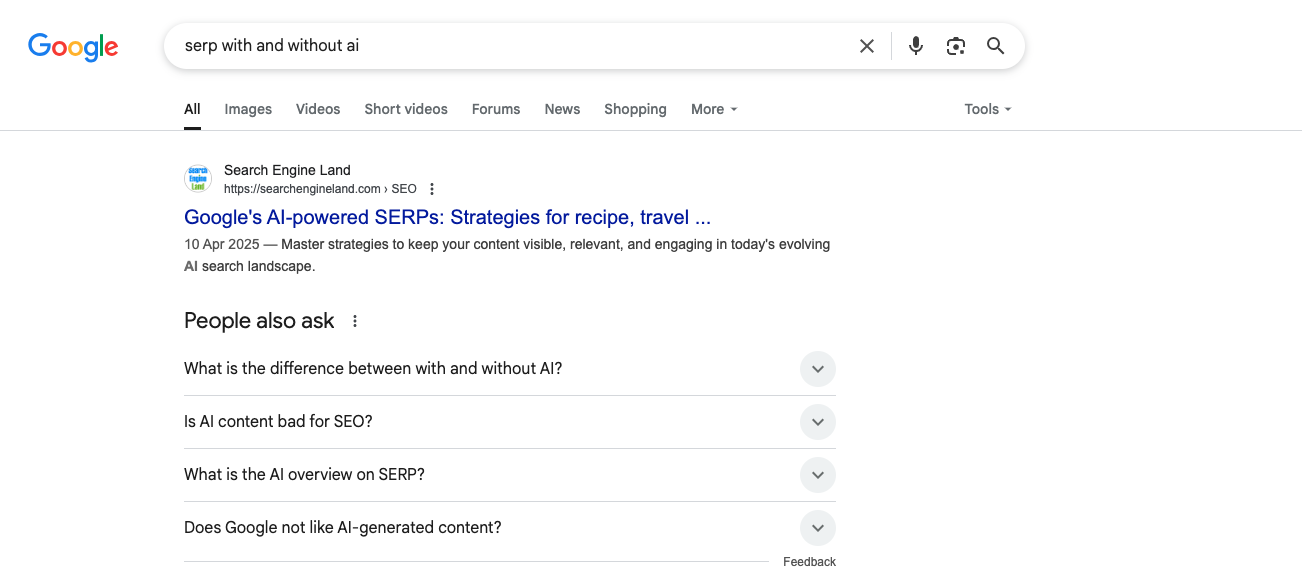This screenshot has width=1302, height=585.
Task: Switch to the Shopping tab
Action: click(x=635, y=109)
